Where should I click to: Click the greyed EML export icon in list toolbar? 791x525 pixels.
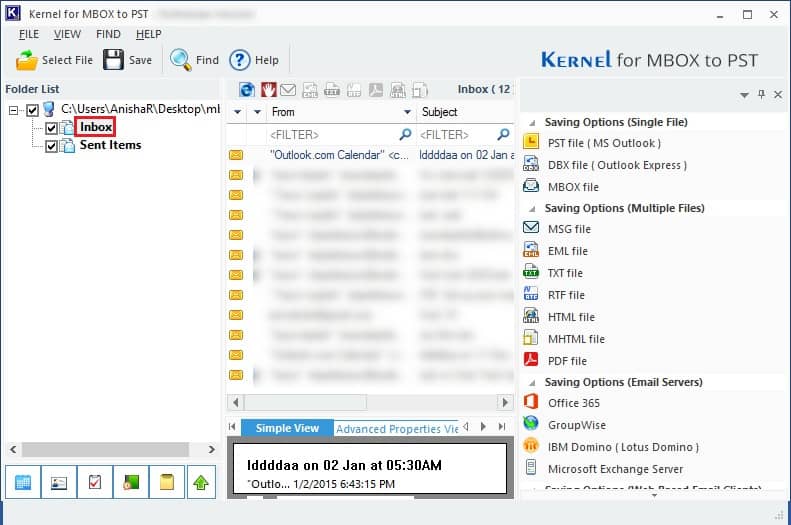point(310,90)
